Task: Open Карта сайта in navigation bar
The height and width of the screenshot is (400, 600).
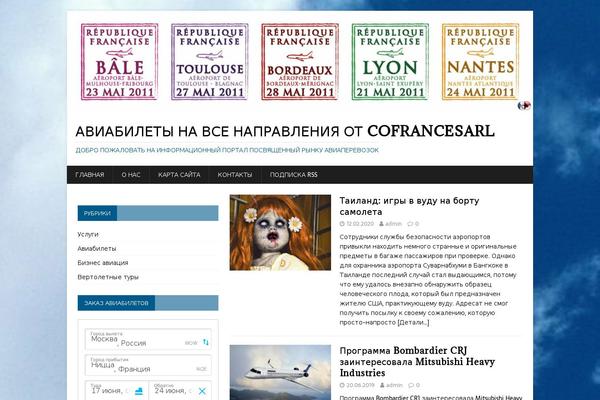Action: [x=179, y=175]
